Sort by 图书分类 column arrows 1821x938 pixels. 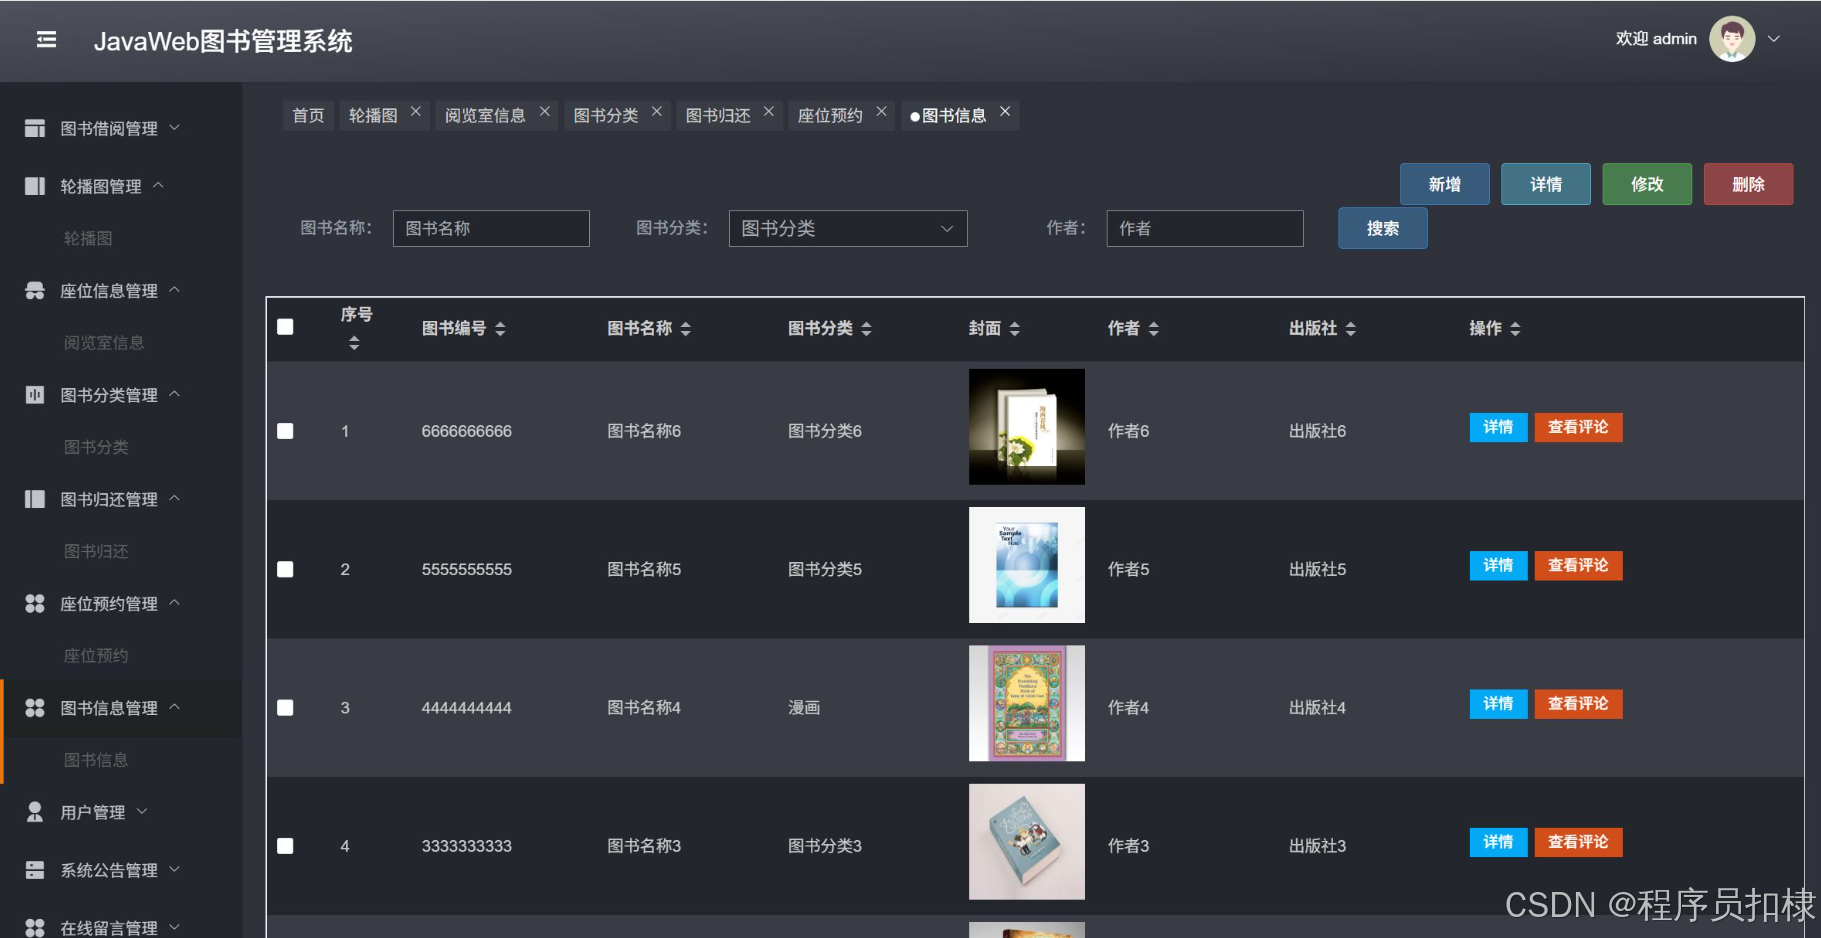pyautogui.click(x=866, y=329)
